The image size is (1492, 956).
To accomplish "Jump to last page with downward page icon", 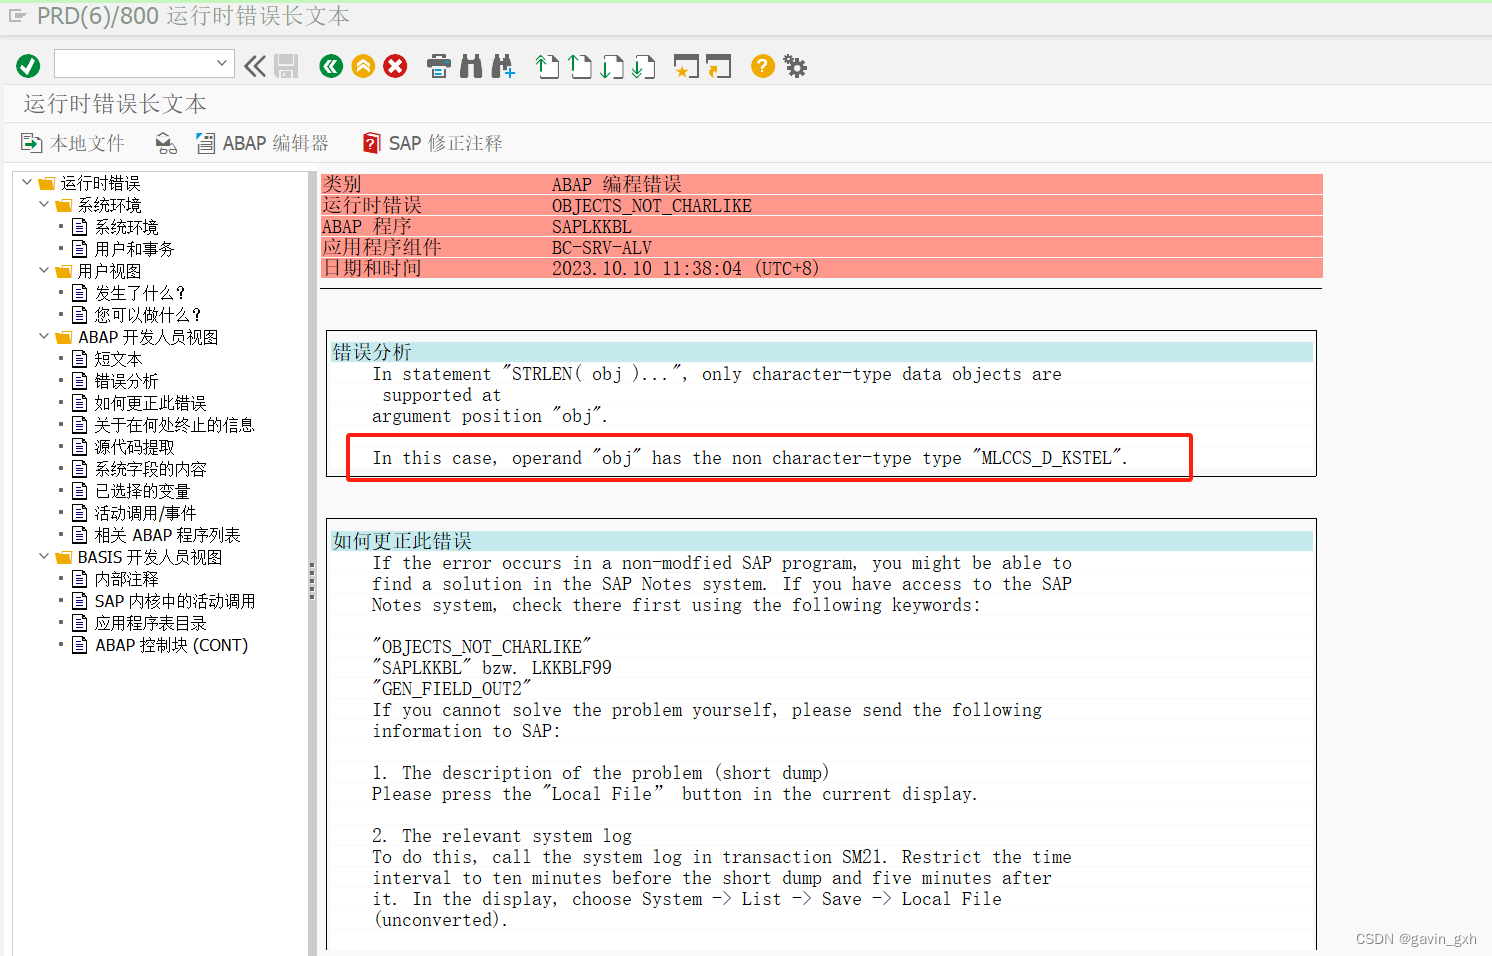I will [x=643, y=66].
